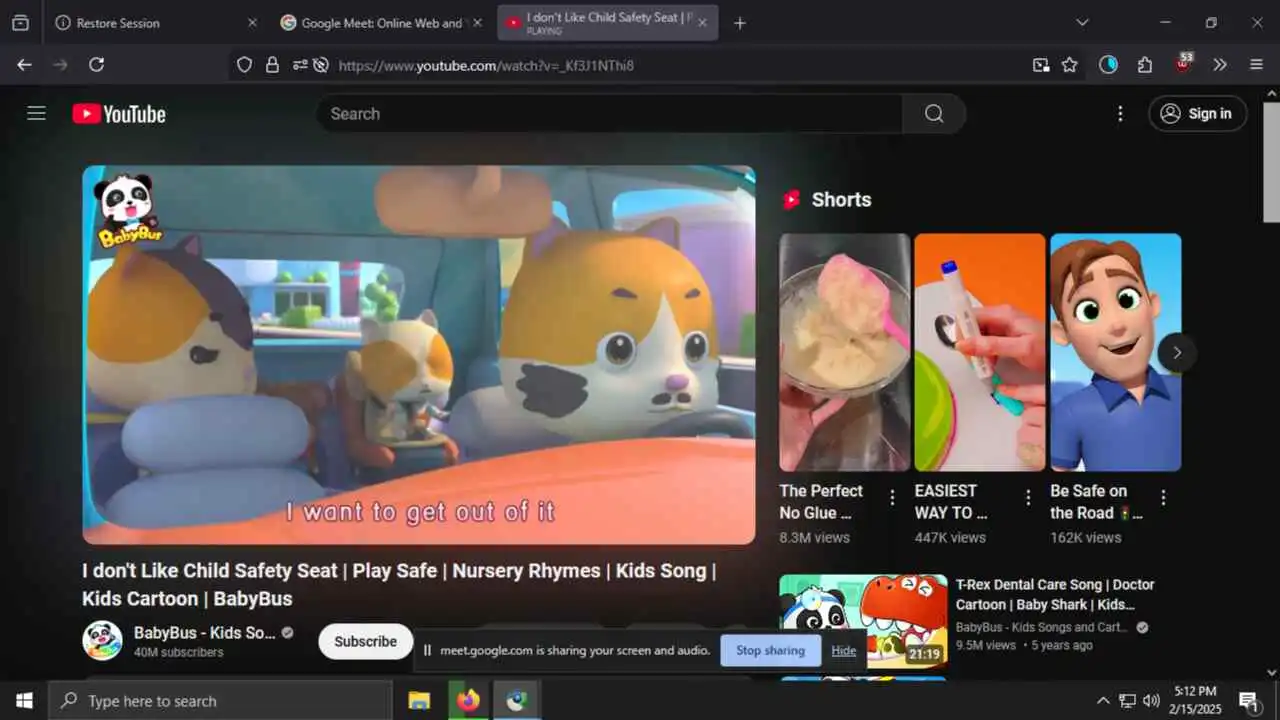Open File Explorer from taskbar
Screen dimensions: 1280x720
419,701
